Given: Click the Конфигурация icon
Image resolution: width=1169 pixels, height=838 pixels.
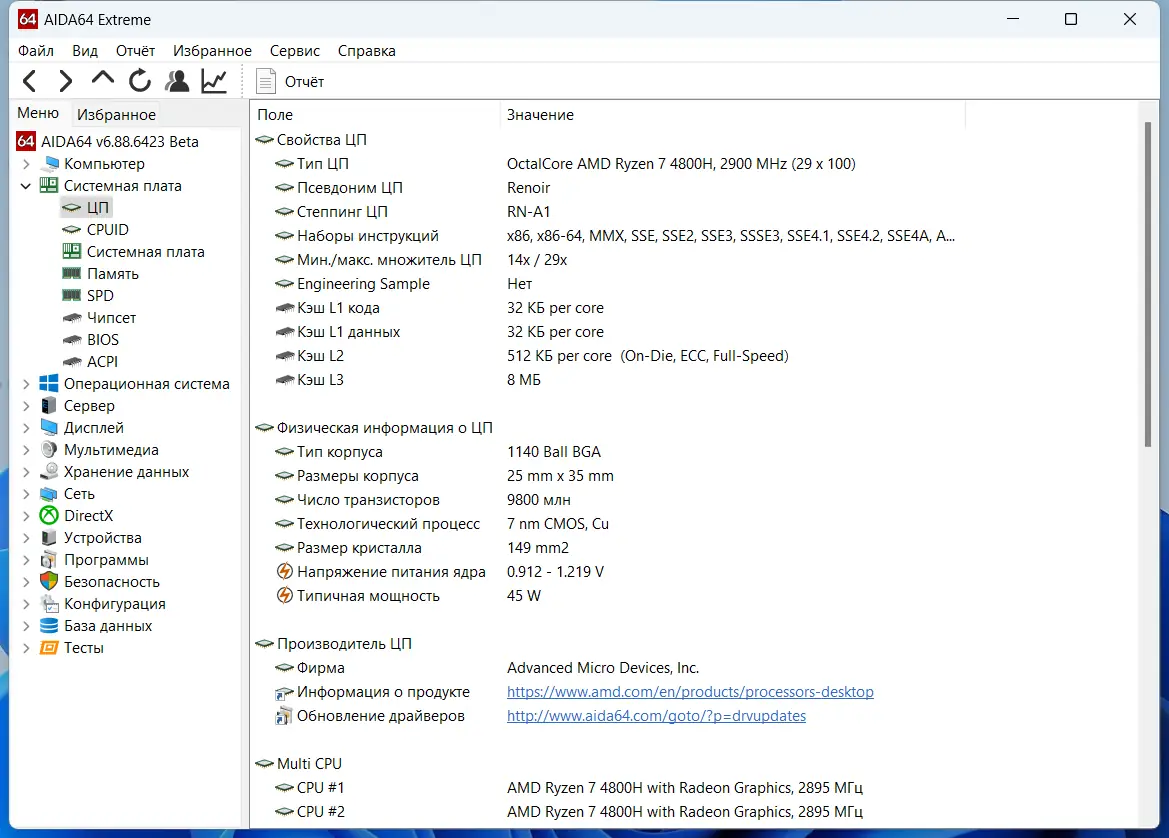Looking at the screenshot, I should 48,603.
